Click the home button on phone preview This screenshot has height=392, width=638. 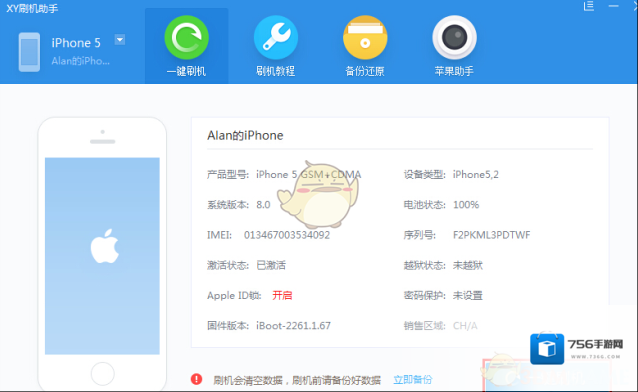(103, 373)
